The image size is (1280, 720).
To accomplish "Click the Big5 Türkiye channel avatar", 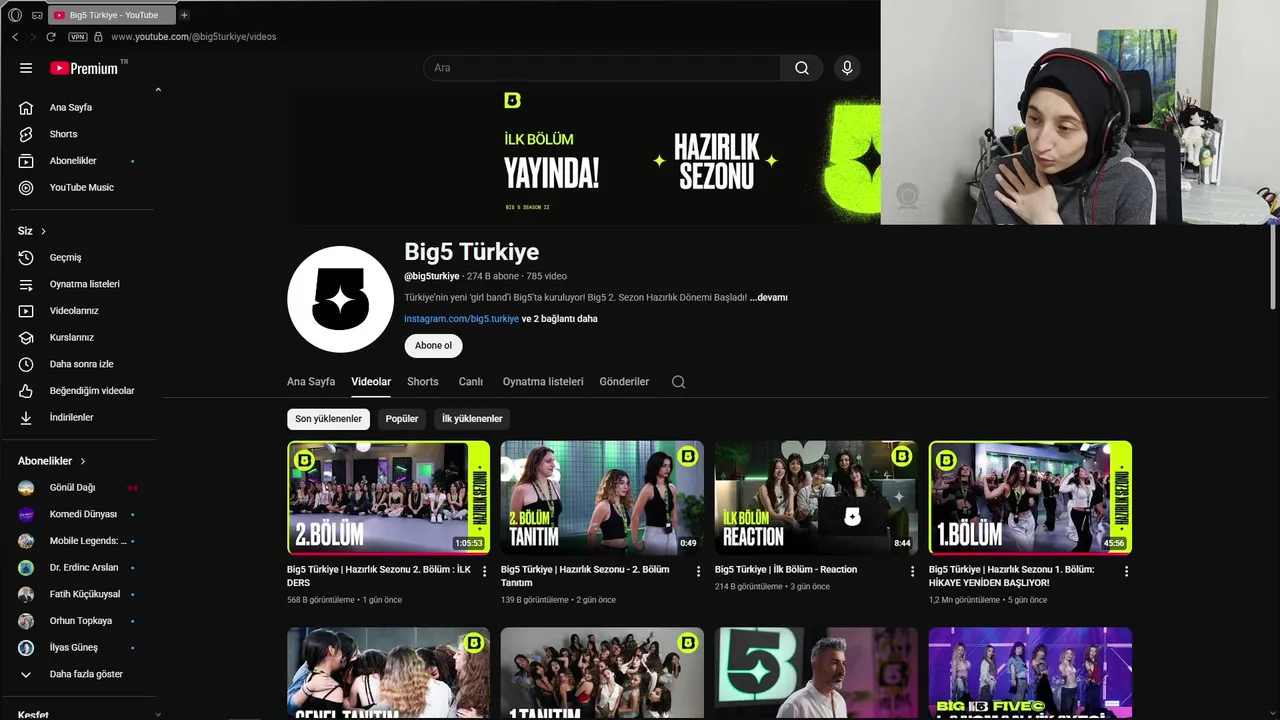I will (x=340, y=299).
